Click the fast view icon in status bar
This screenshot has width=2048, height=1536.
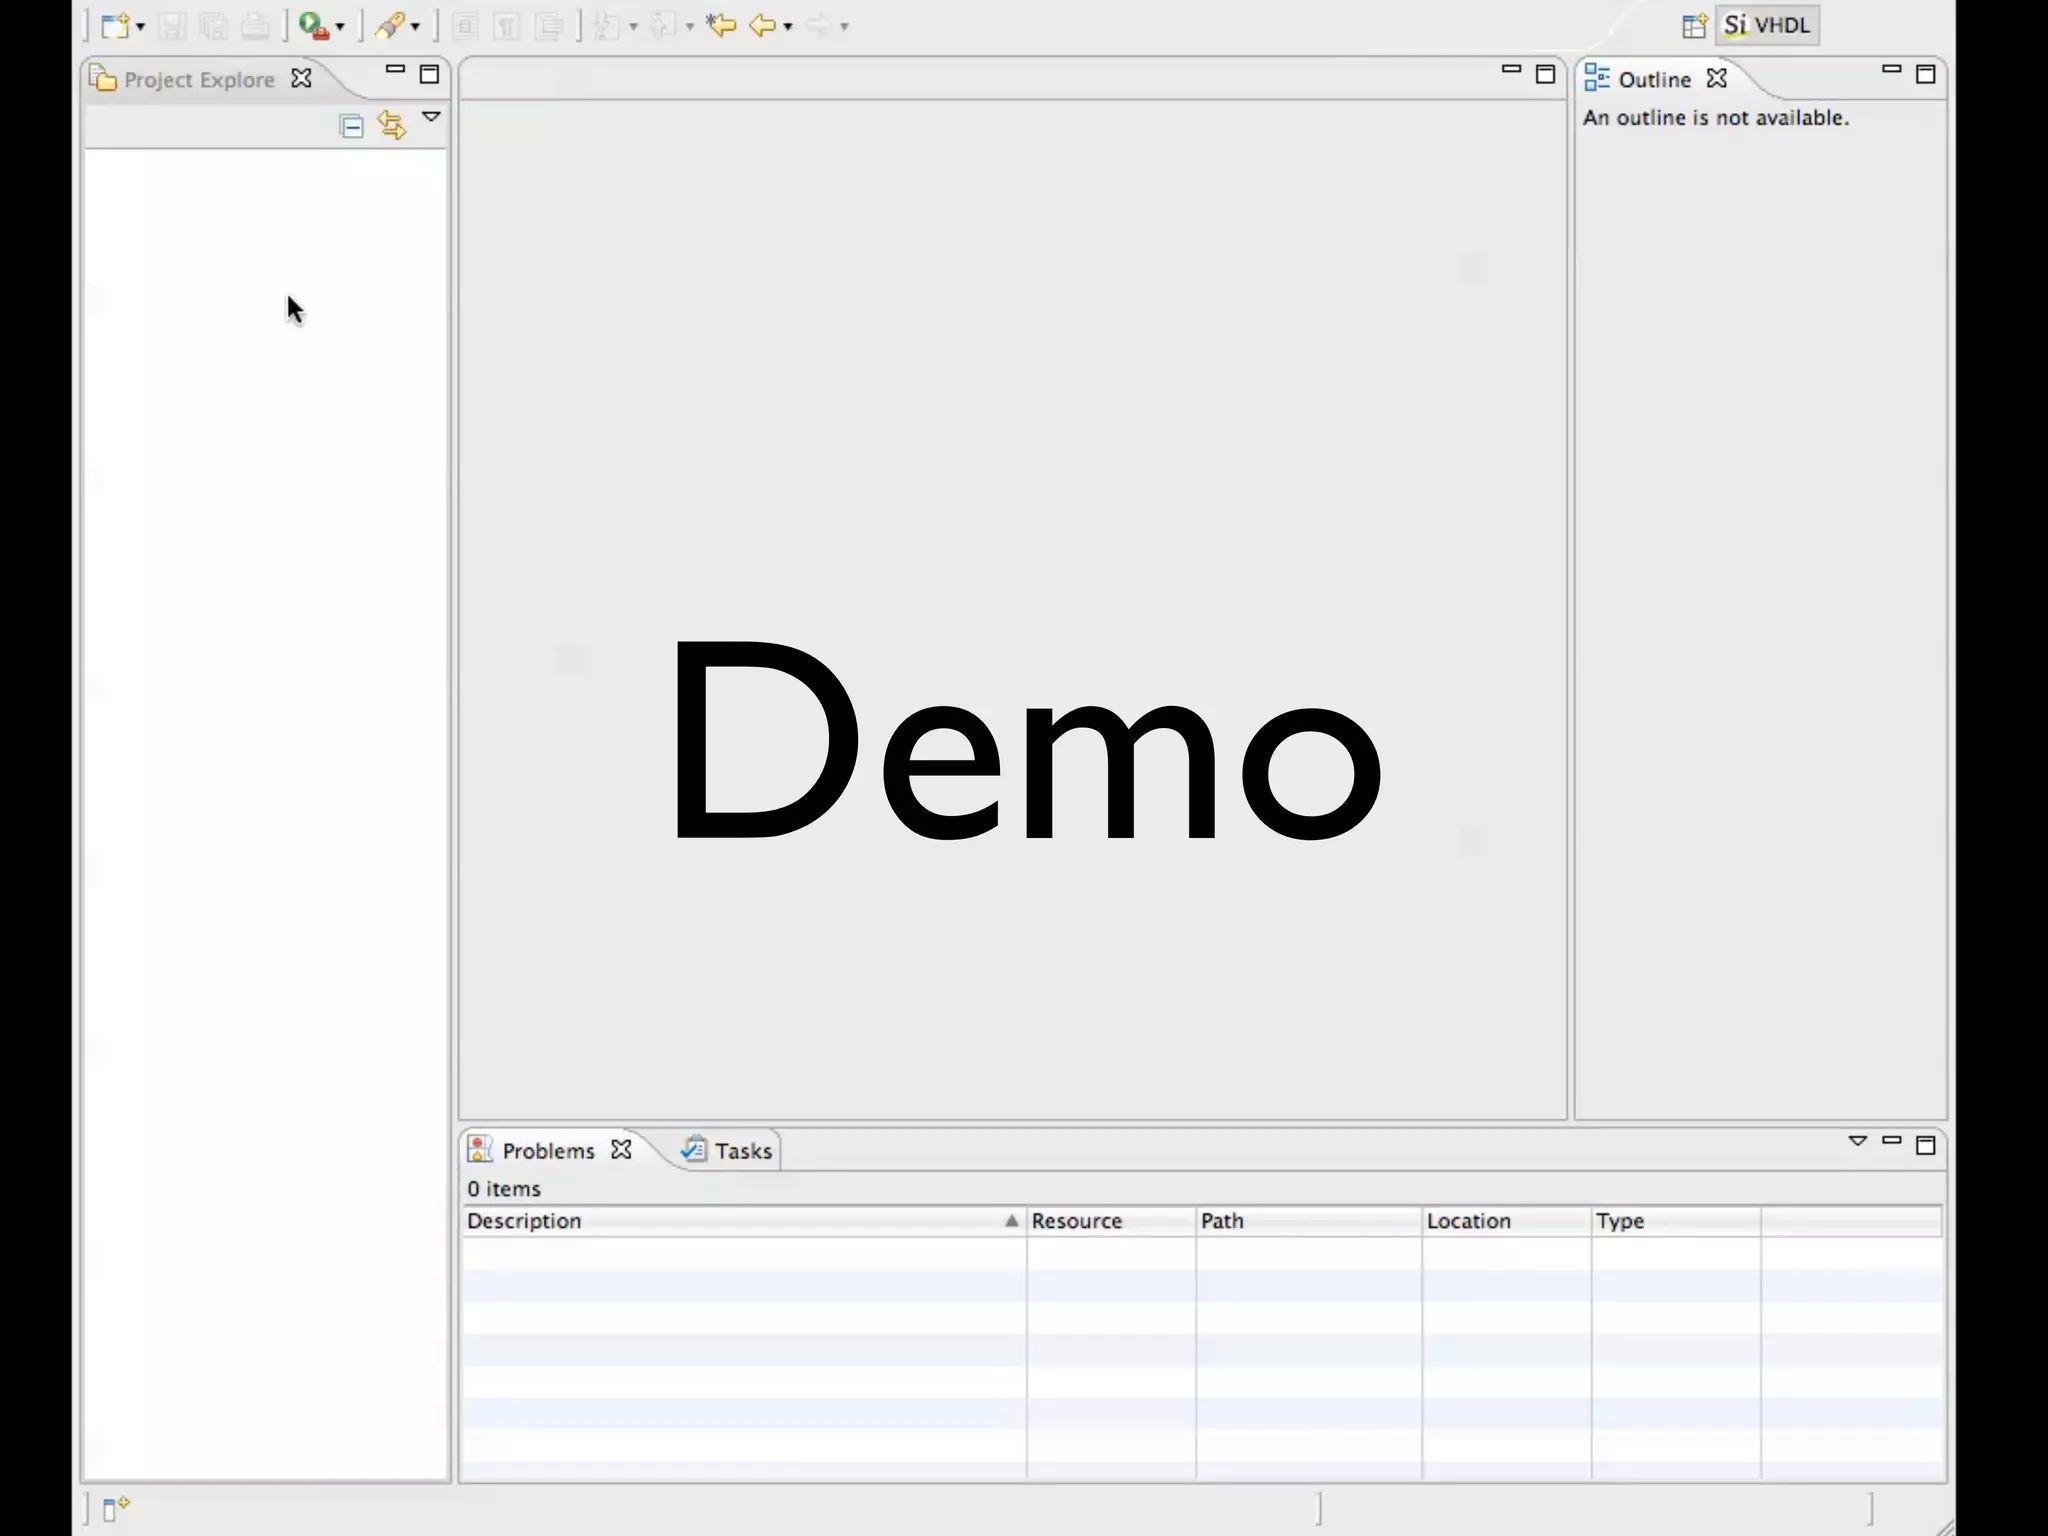(116, 1509)
